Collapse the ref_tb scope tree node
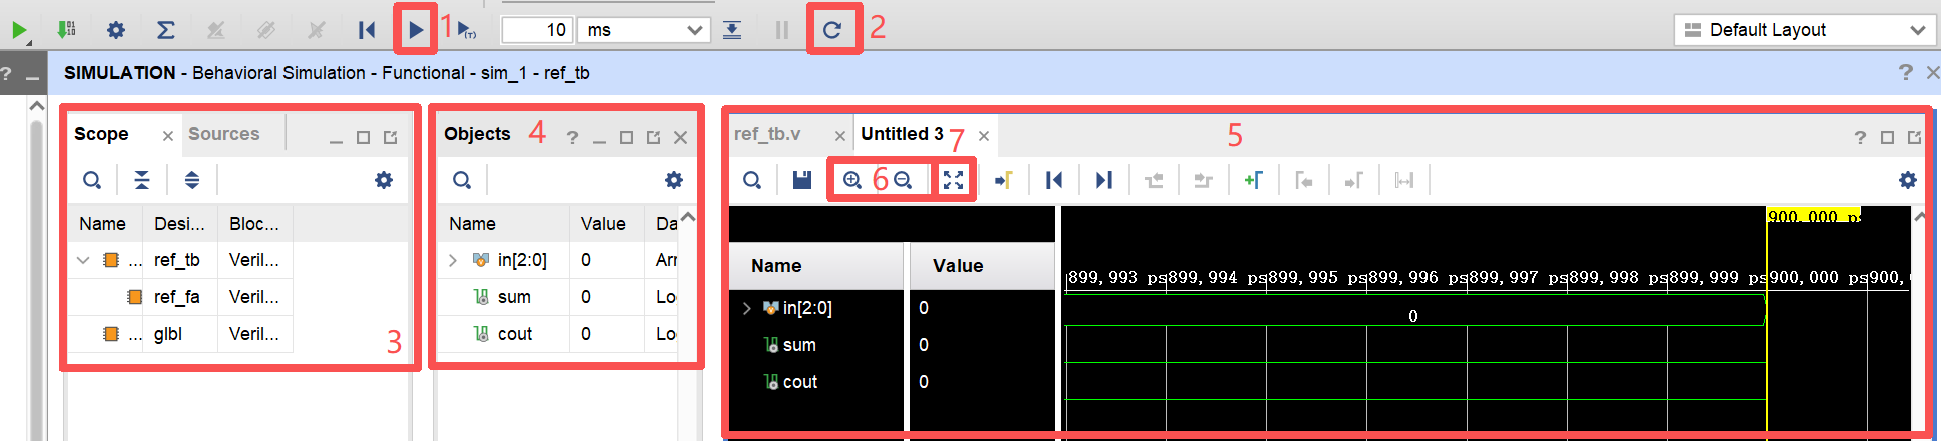Screen dimensions: 1941x441 click(x=83, y=260)
